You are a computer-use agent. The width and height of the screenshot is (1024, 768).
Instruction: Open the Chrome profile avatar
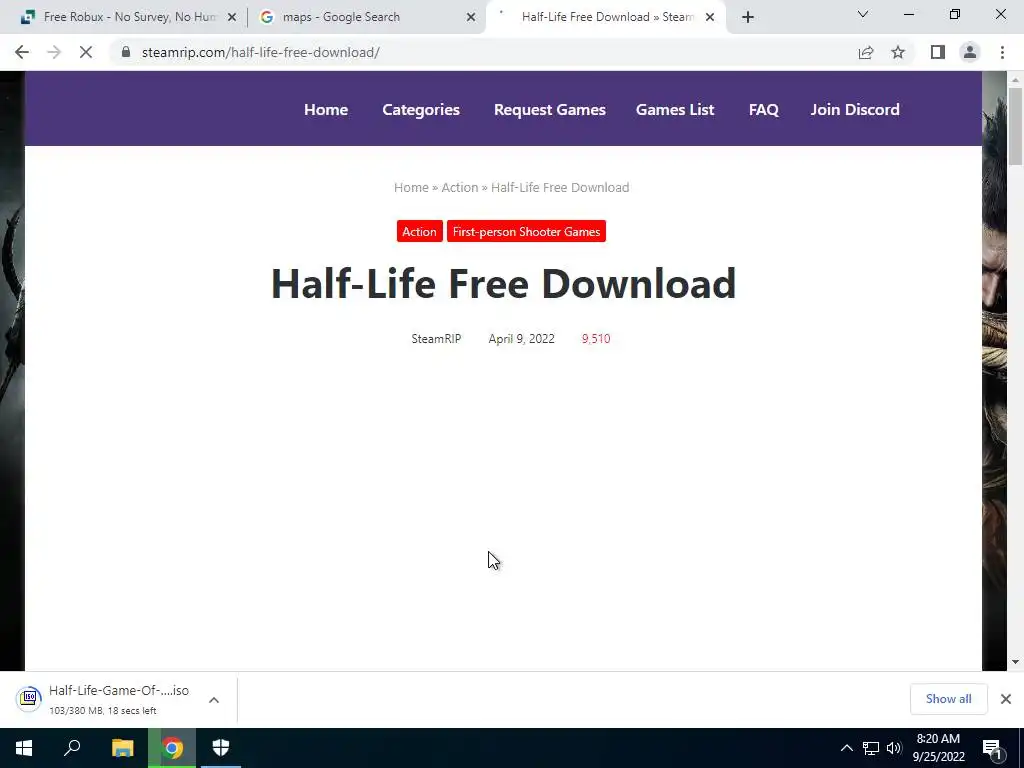(x=970, y=52)
